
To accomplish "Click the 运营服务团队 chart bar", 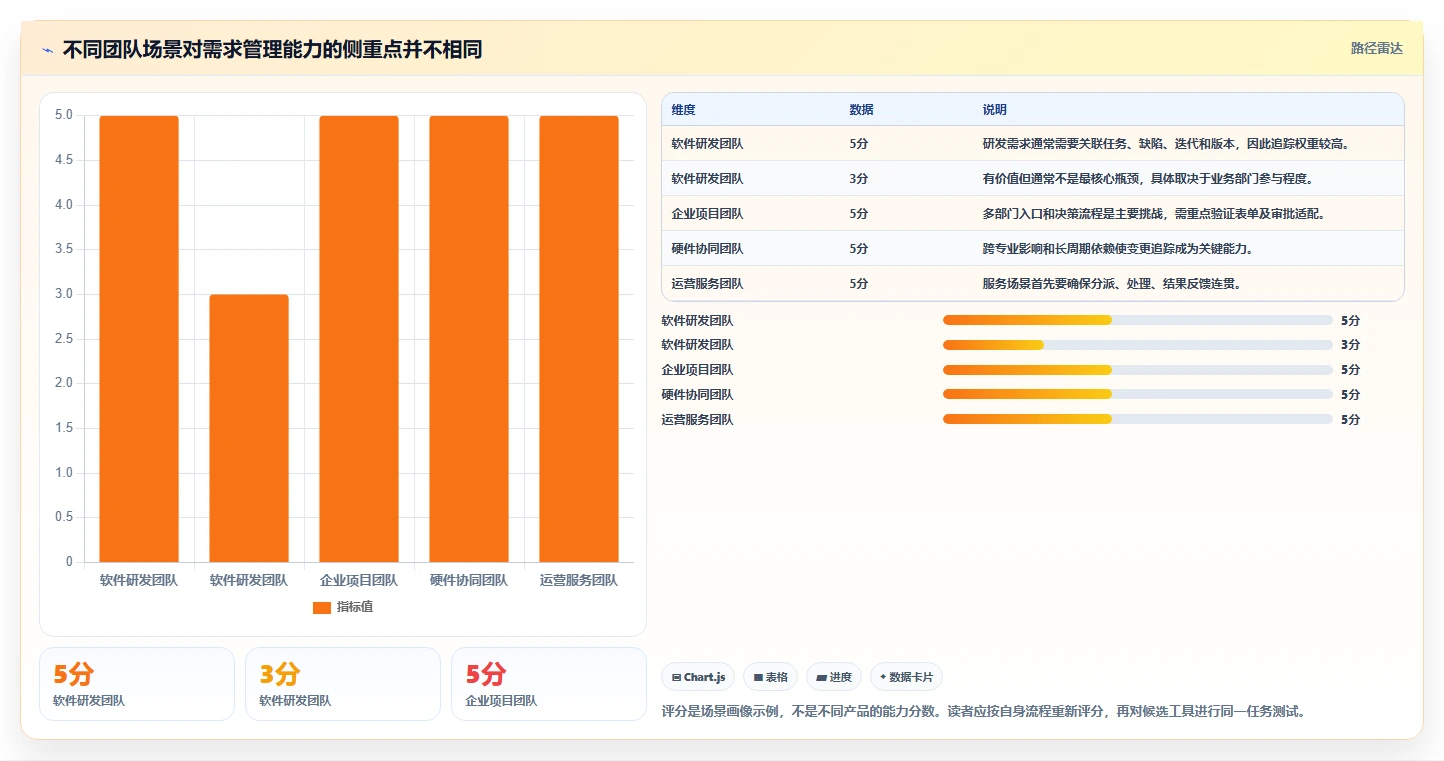I will 579,339.
